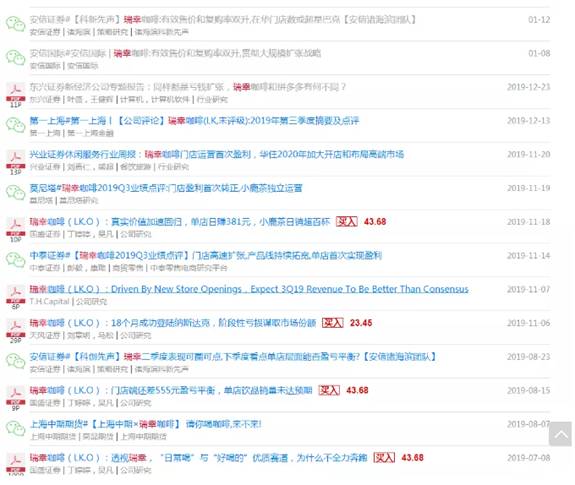
Task: Click T.H. Capital source label
Action: tap(50, 301)
